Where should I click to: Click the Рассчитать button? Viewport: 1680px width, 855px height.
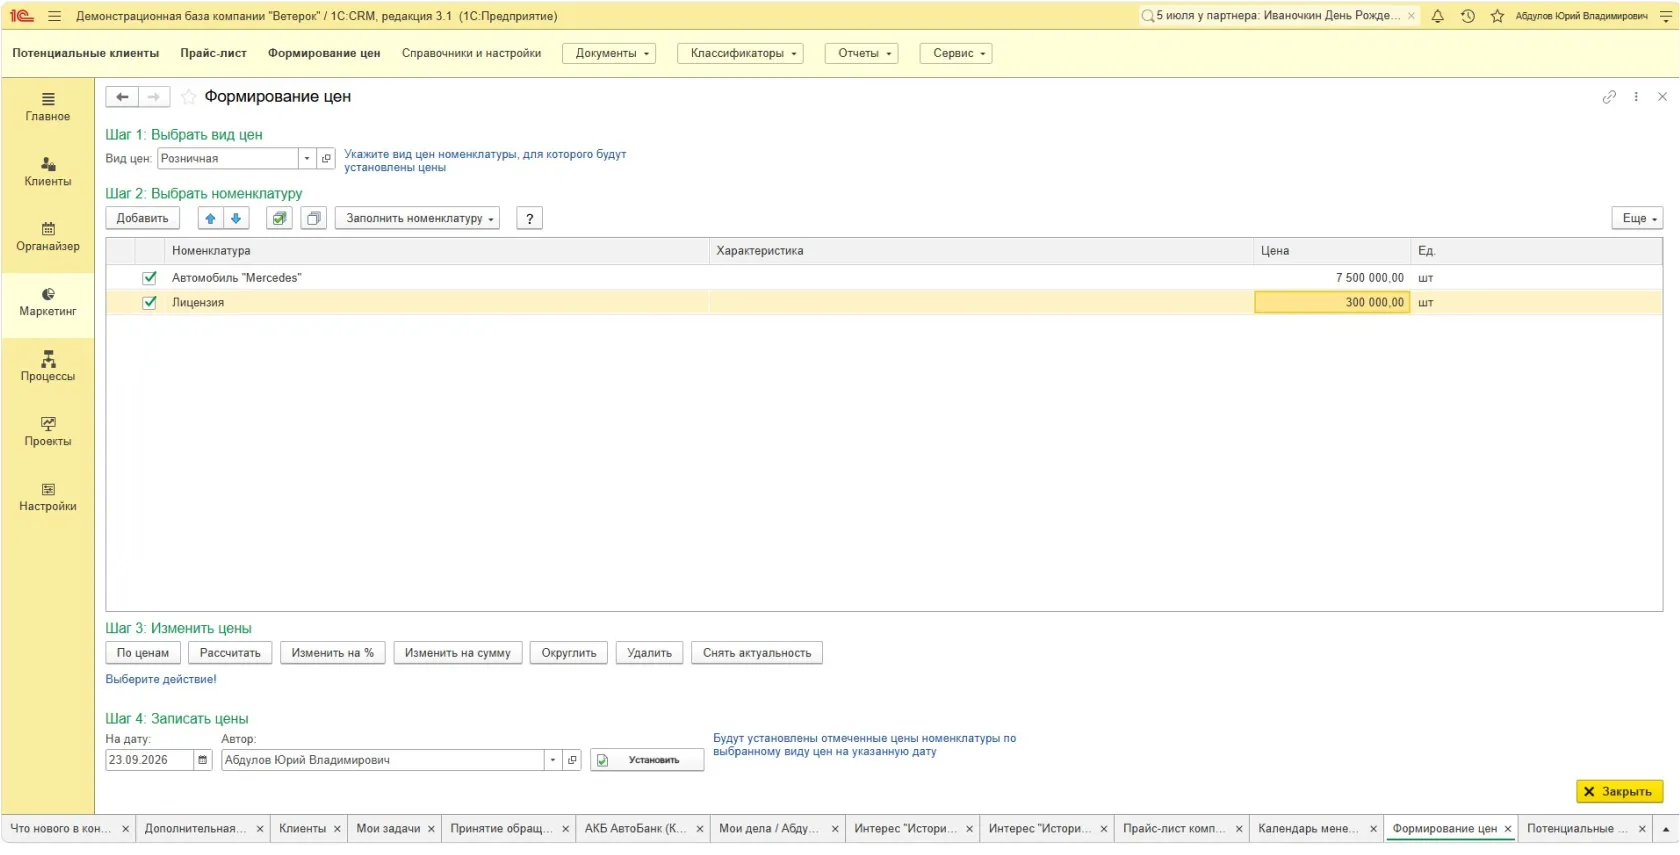pos(230,653)
